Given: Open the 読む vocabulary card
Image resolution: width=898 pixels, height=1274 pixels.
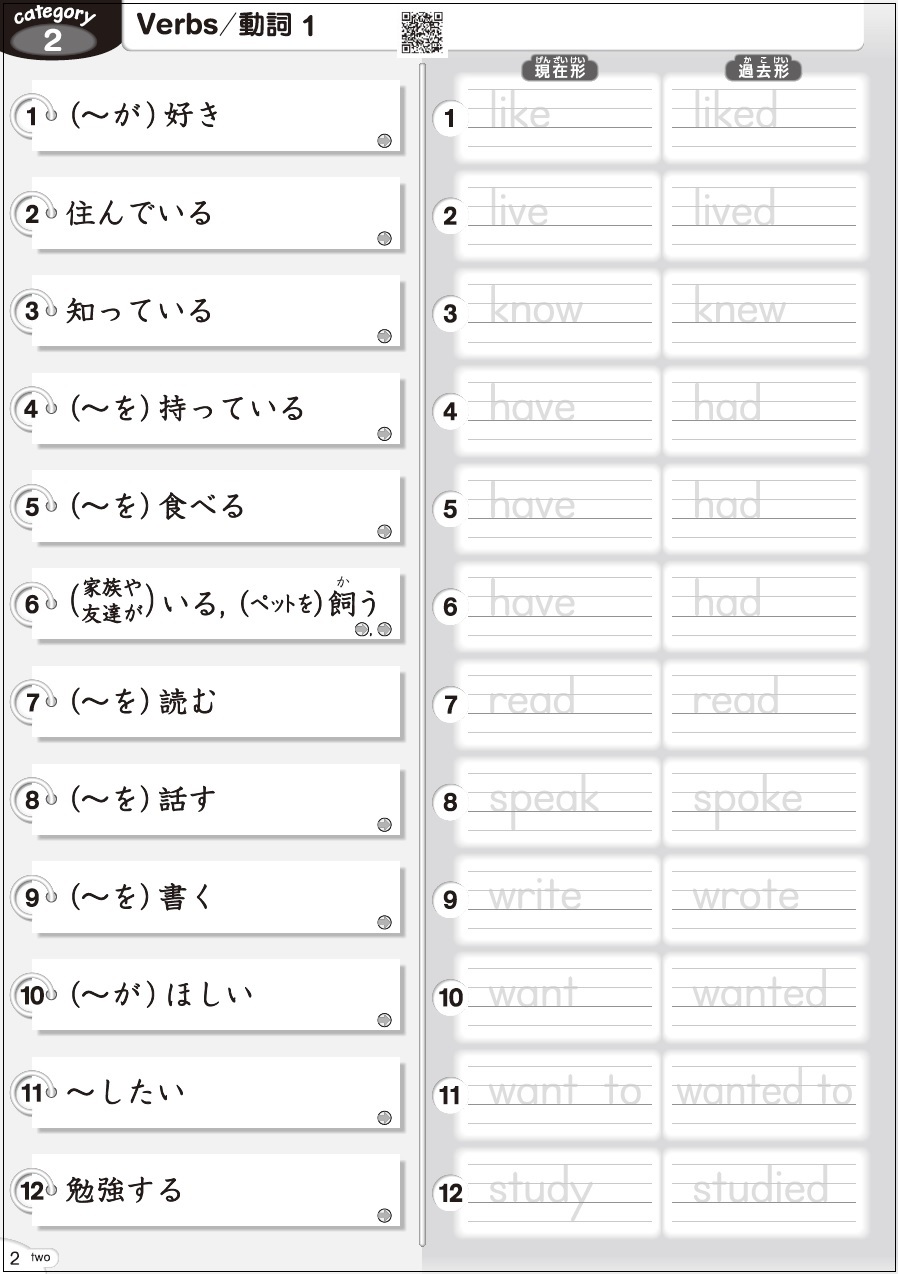Looking at the screenshot, I should [x=216, y=703].
